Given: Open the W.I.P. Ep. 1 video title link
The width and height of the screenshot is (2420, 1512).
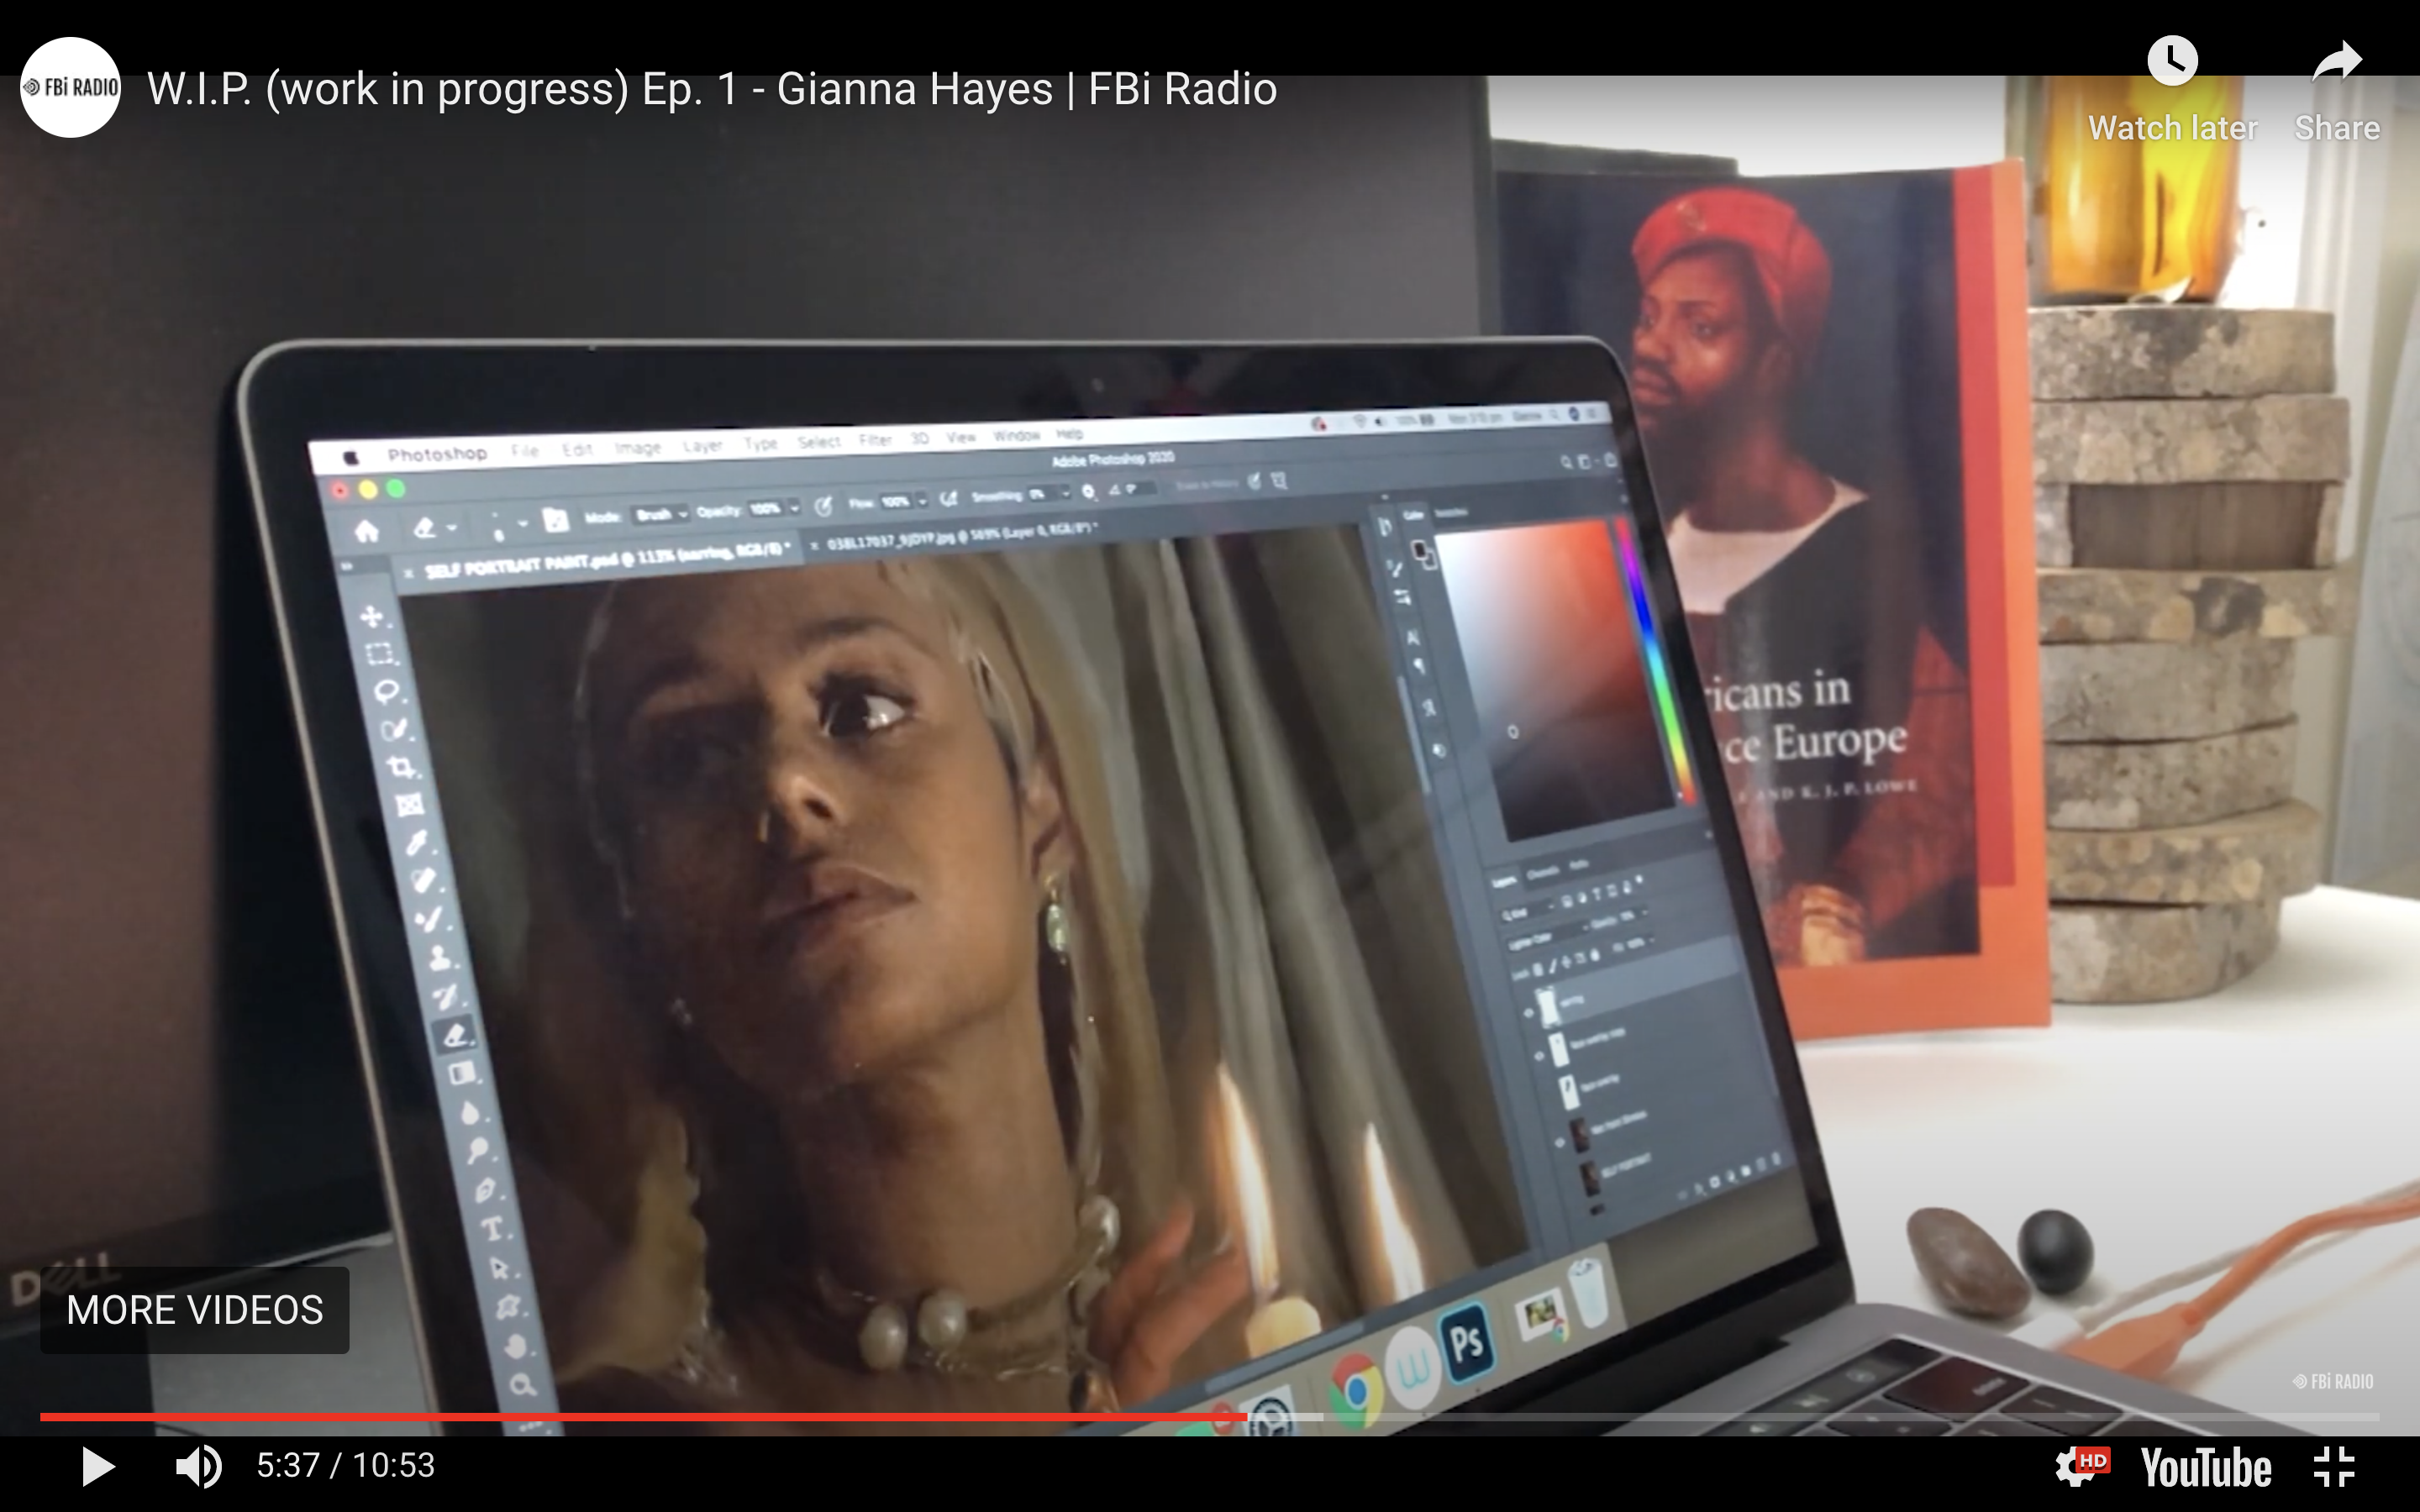Looking at the screenshot, I should tap(712, 89).
